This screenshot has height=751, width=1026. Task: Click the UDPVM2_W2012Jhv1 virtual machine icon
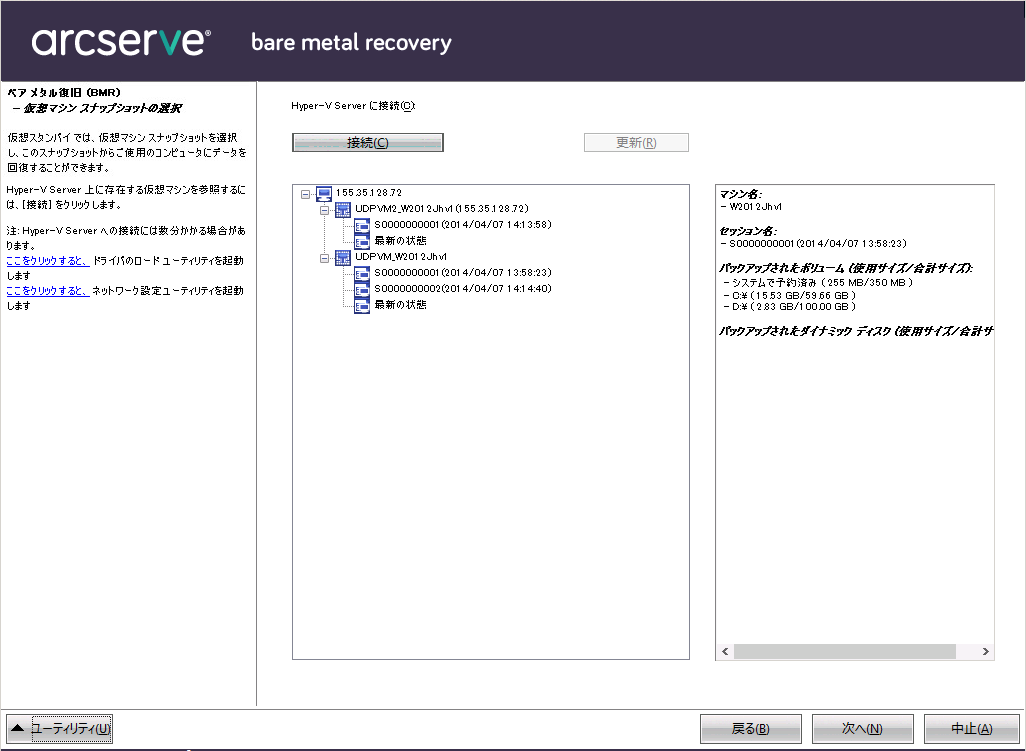coord(342,209)
